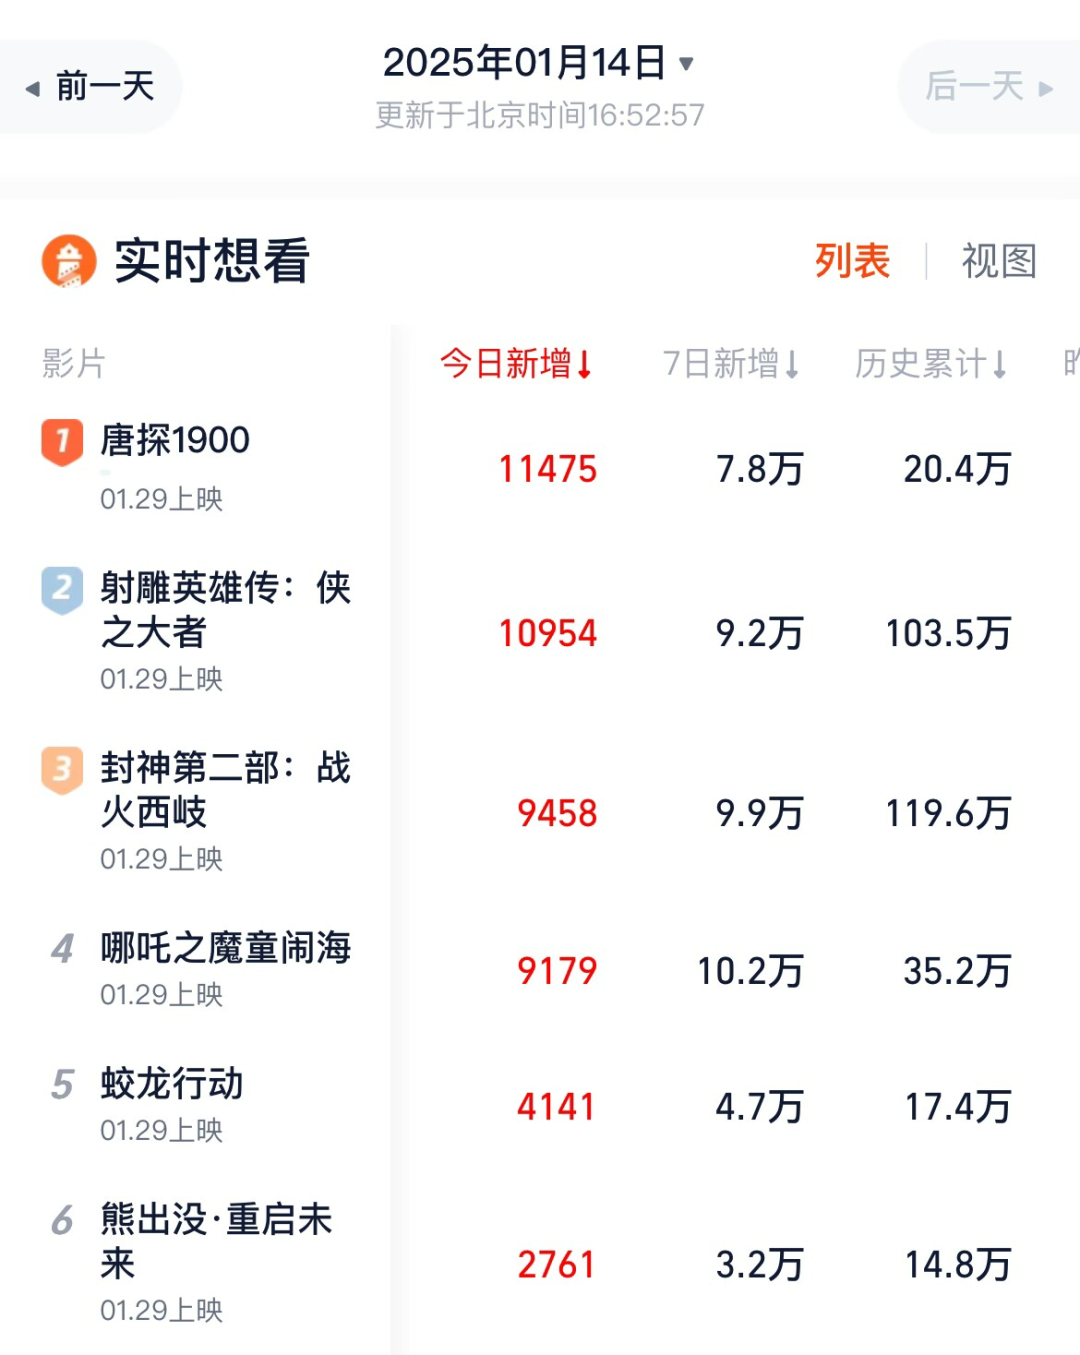The image size is (1080, 1355).
Task: Select 哪吒之魔童闹海 in the list
Action: point(225,948)
